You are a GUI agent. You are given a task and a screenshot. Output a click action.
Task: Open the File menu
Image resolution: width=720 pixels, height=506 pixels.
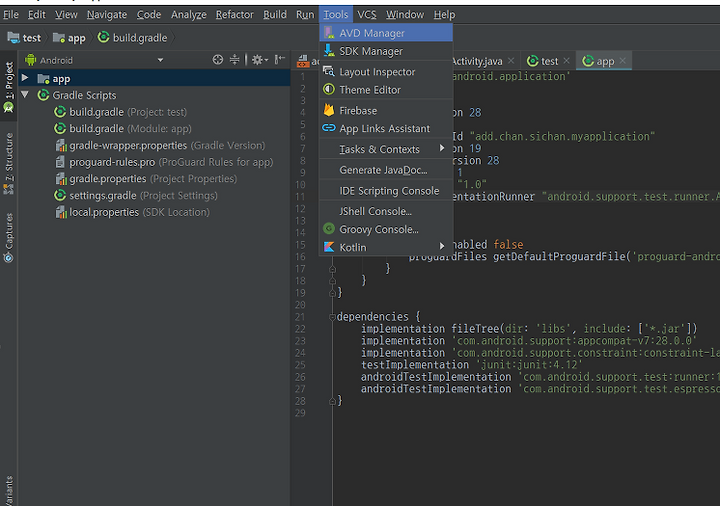click(11, 15)
